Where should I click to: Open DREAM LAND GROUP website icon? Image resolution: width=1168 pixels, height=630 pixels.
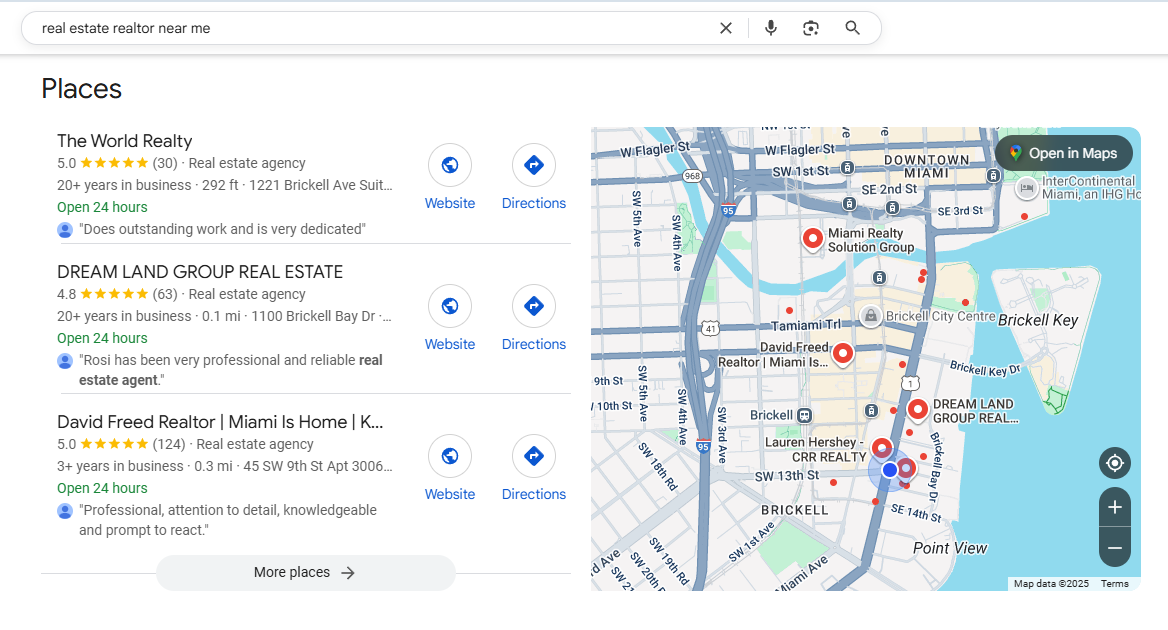[450, 306]
